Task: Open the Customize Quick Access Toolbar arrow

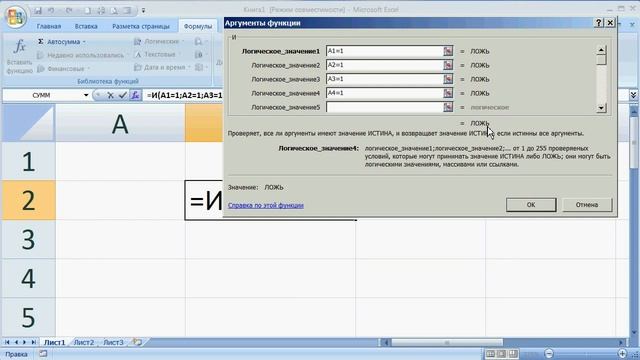Action: pyautogui.click(x=143, y=11)
